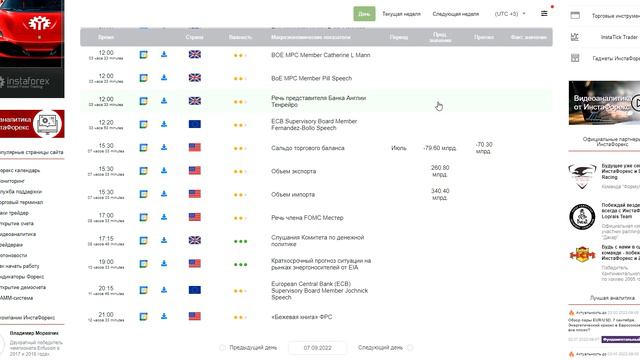640x360 pixels.
Task: Go to Предыдущий день
Action: click(249, 348)
